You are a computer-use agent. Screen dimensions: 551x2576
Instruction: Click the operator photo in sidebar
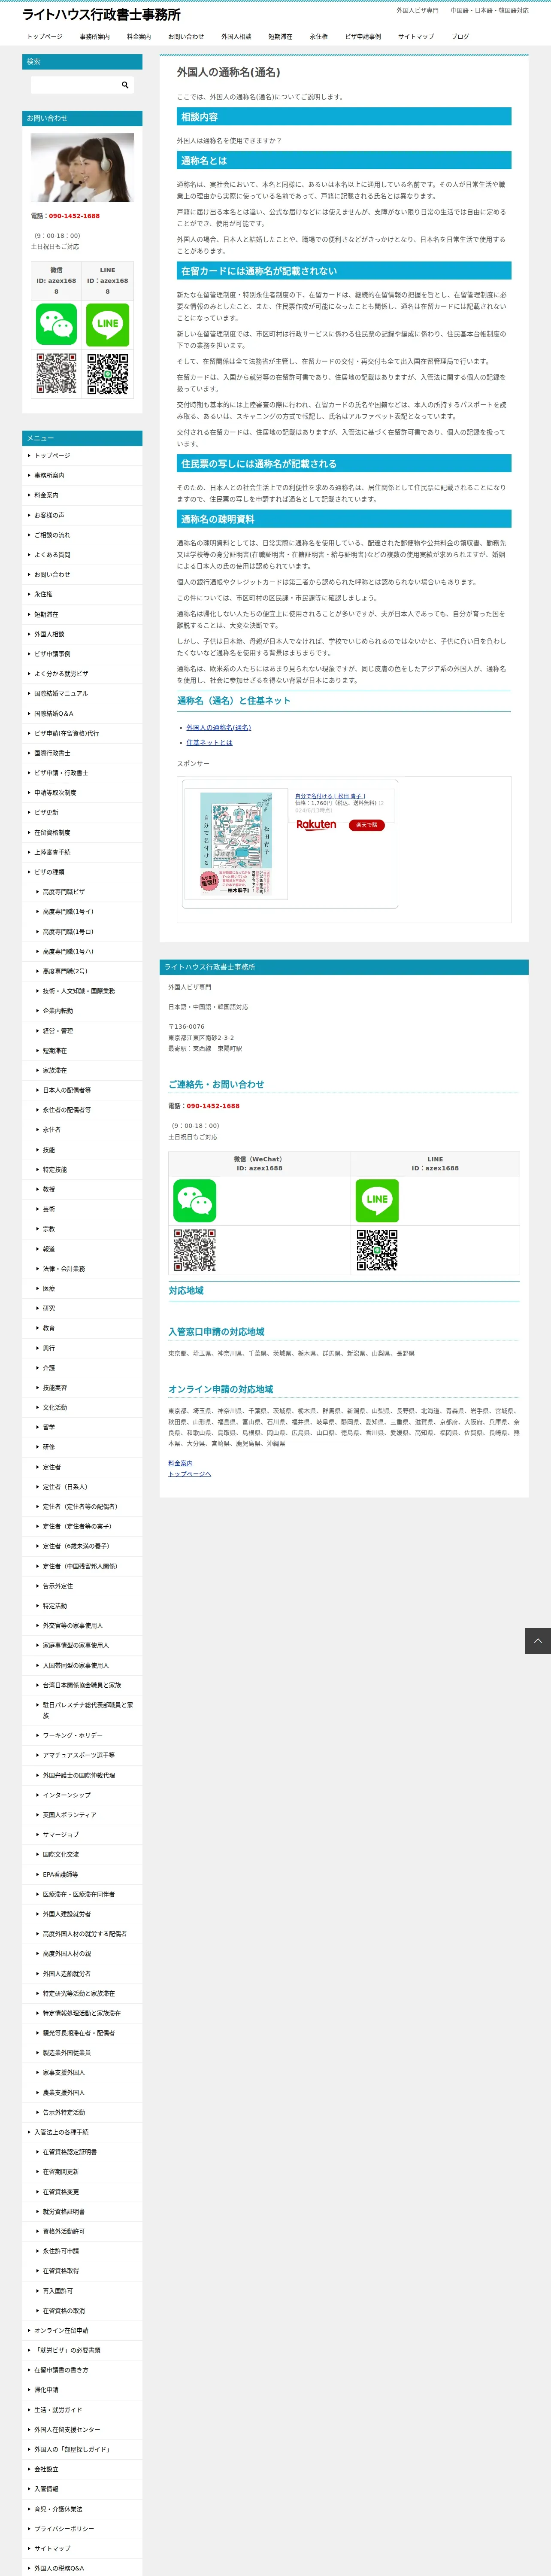tap(82, 168)
